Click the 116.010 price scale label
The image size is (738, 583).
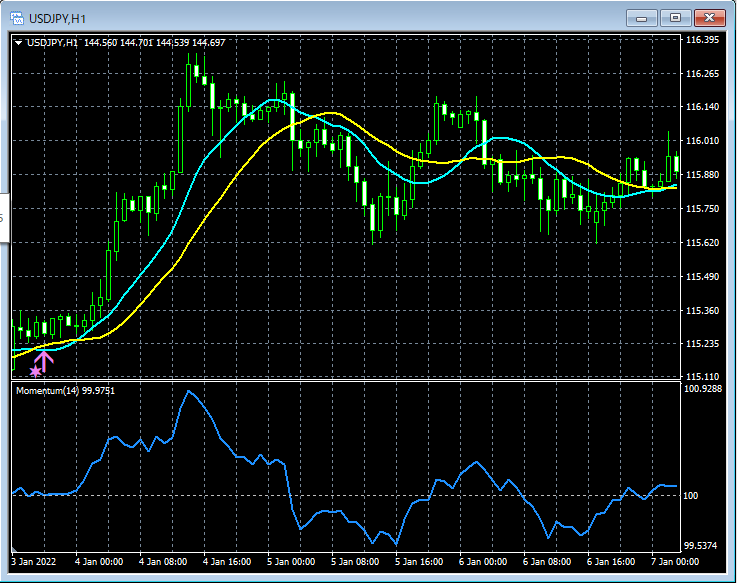702,141
